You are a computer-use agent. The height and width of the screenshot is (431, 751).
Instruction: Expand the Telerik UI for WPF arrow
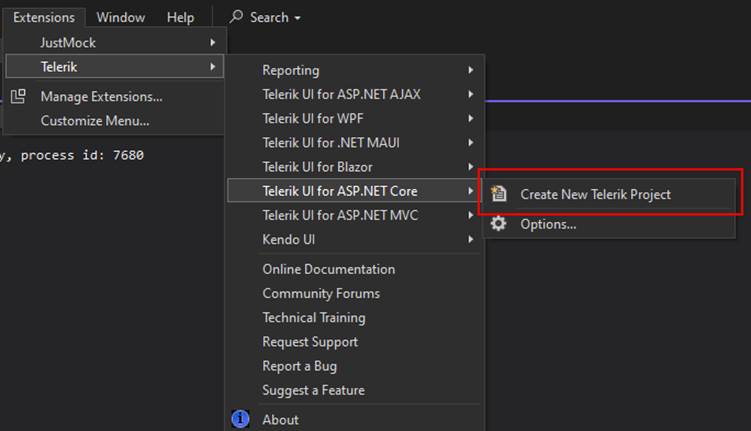(471, 118)
